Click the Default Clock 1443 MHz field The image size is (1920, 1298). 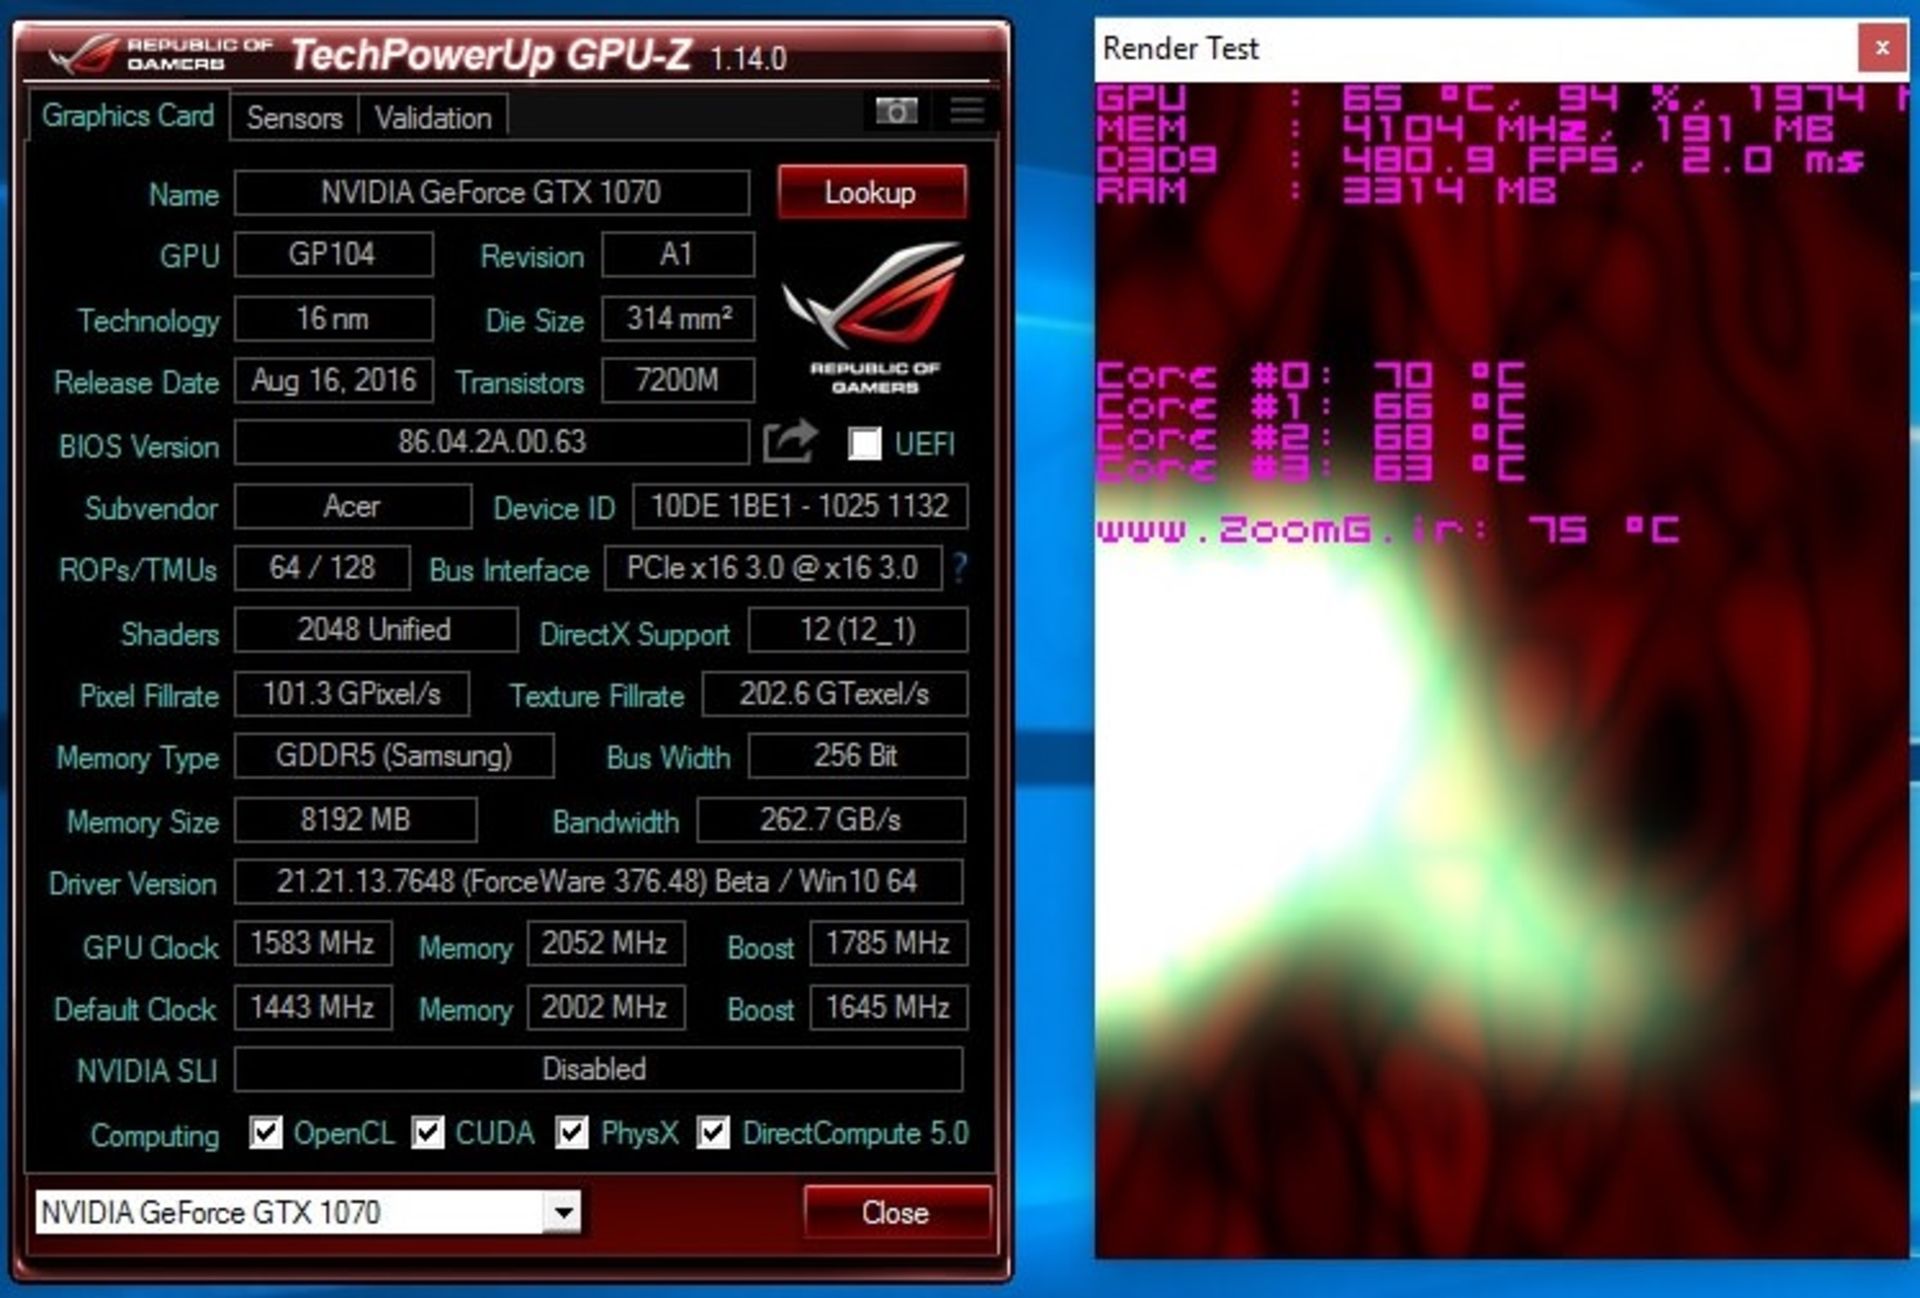pos(312,1008)
